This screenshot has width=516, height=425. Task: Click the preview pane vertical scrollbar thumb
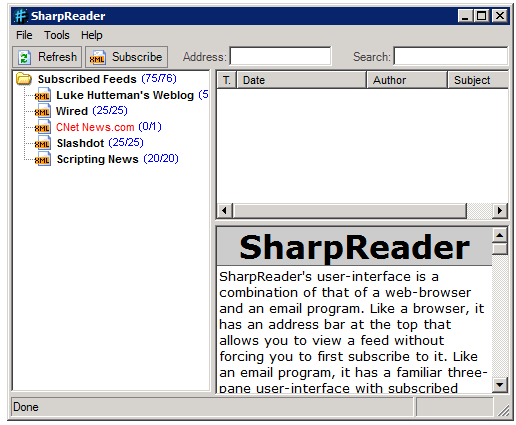point(499,249)
